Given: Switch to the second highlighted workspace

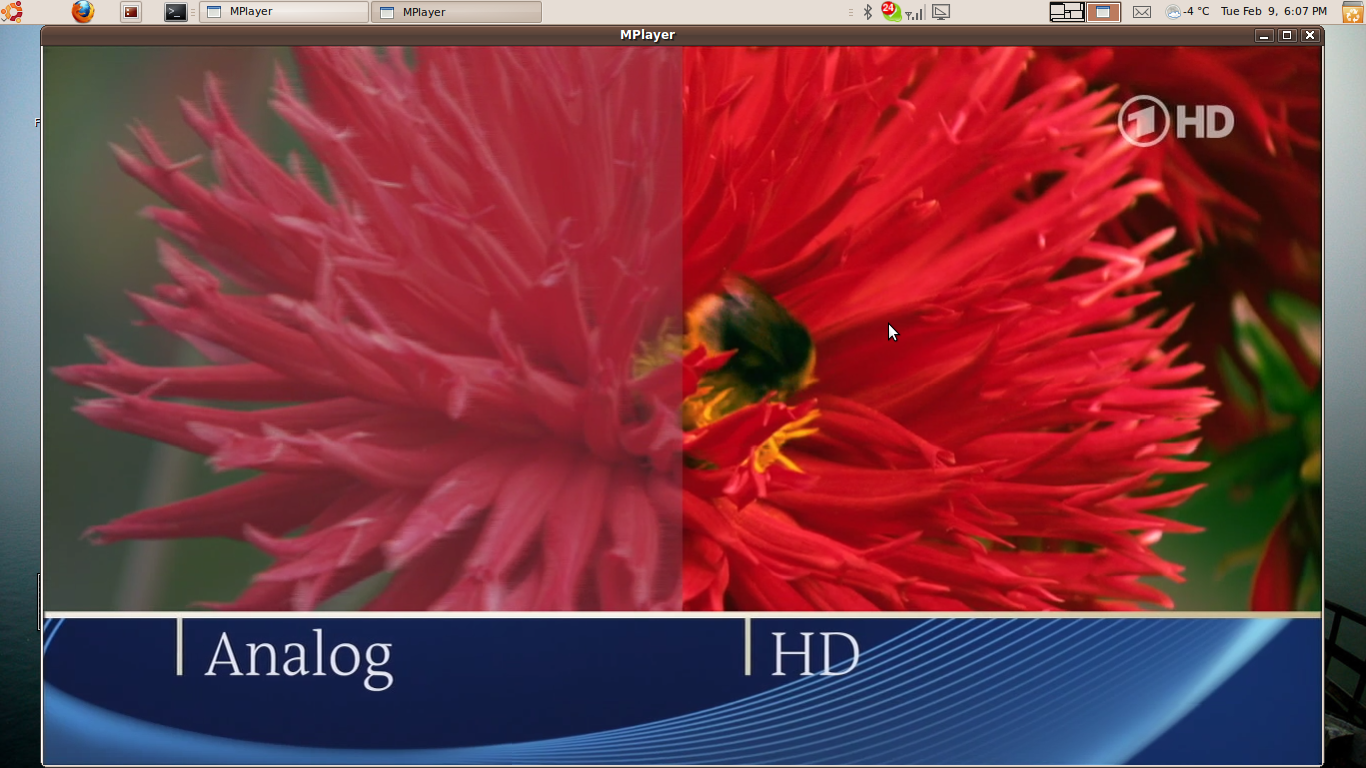Looking at the screenshot, I should point(1103,12).
